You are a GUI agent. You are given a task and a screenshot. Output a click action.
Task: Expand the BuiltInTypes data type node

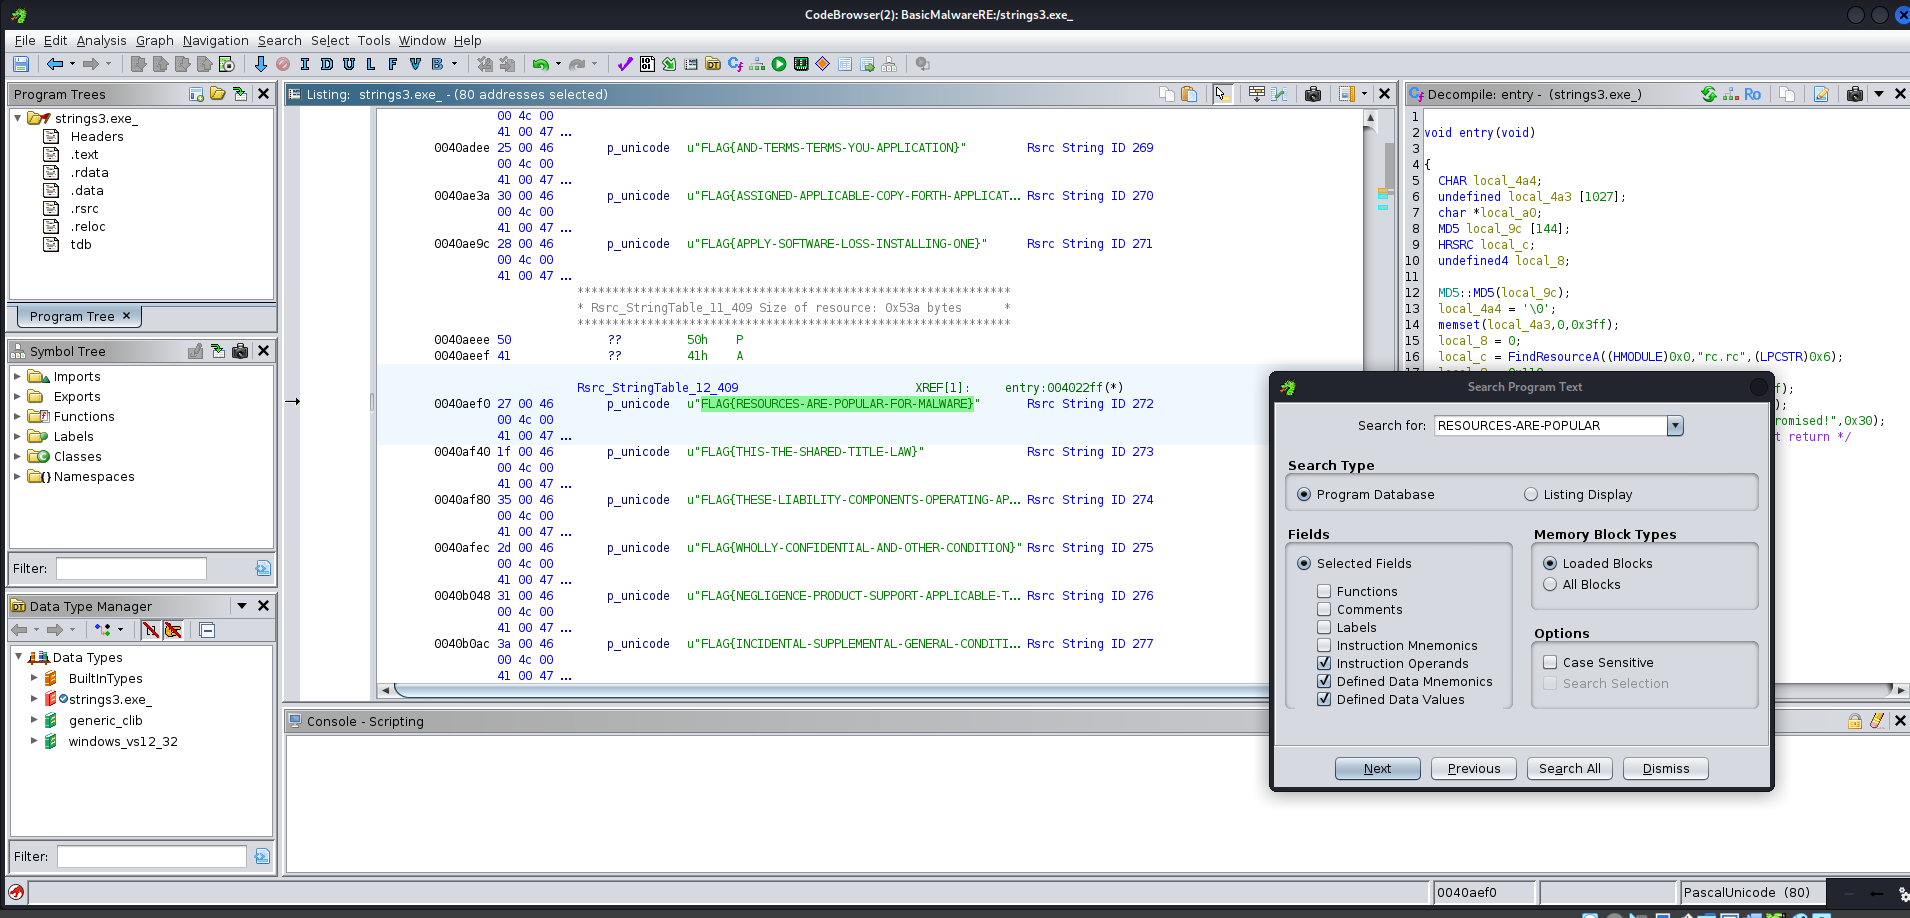34,678
